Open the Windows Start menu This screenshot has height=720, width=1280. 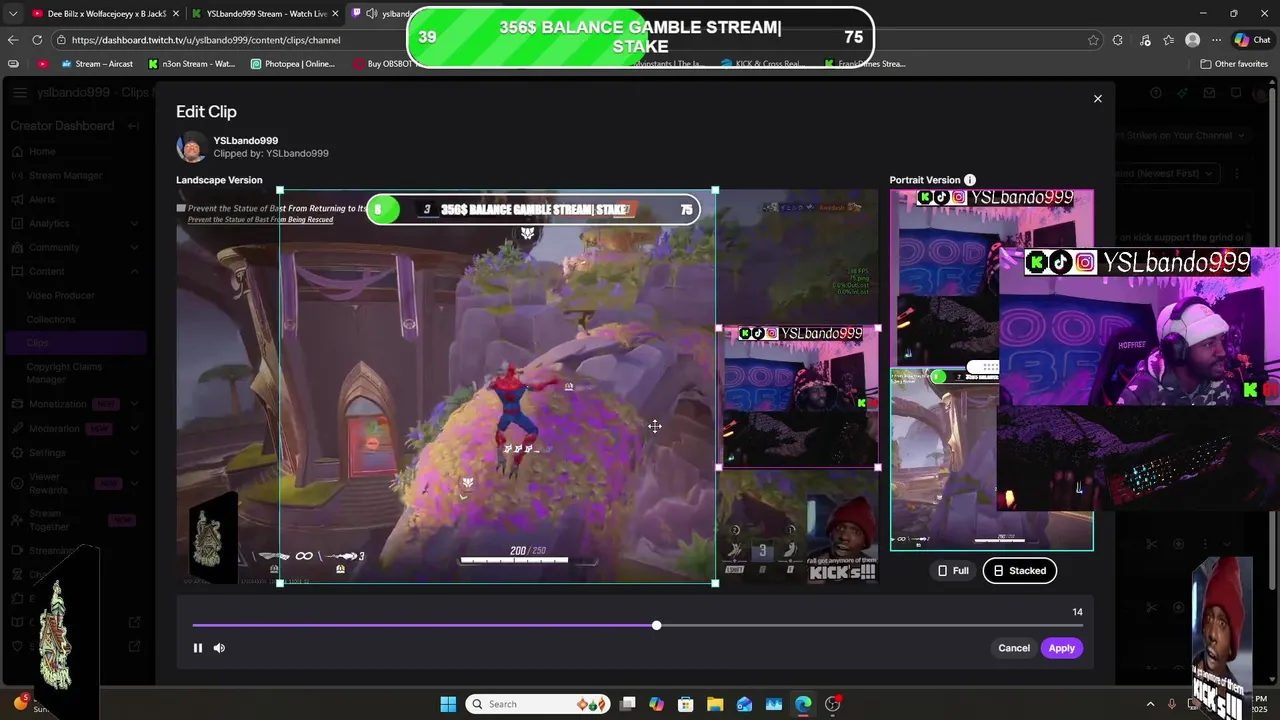(448, 704)
